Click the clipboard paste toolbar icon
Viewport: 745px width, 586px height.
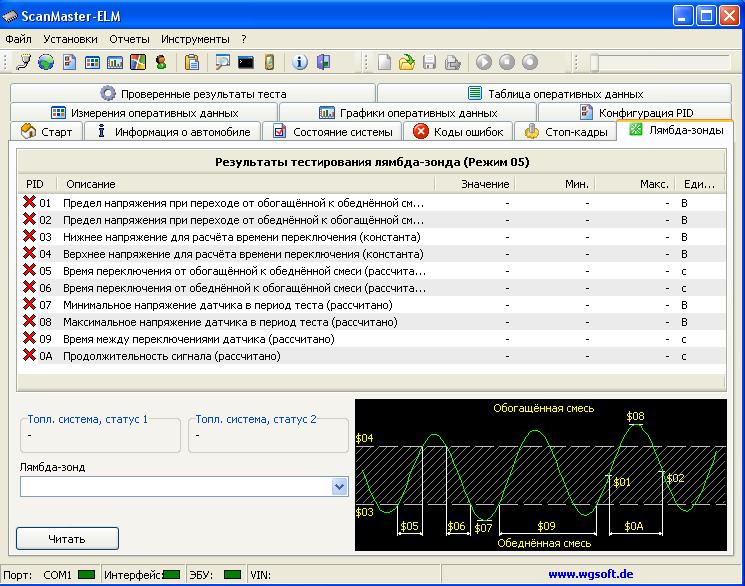pos(191,62)
